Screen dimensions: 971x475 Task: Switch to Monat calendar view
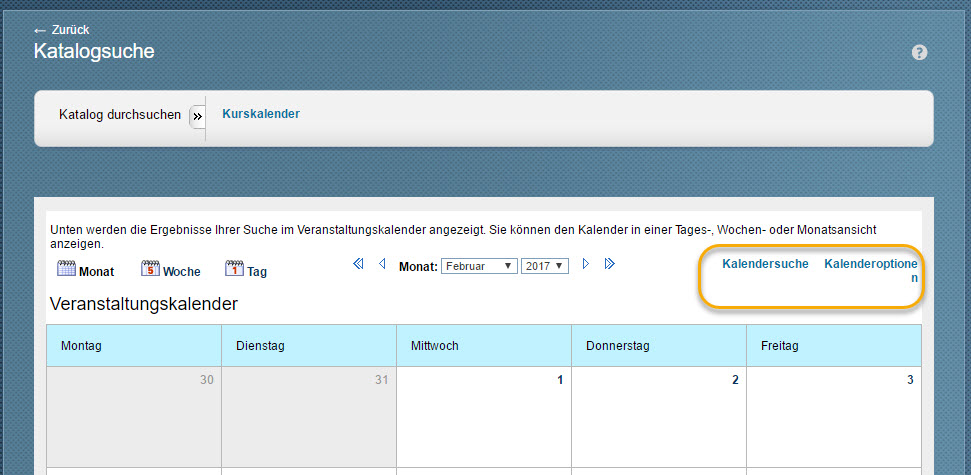coord(85,269)
